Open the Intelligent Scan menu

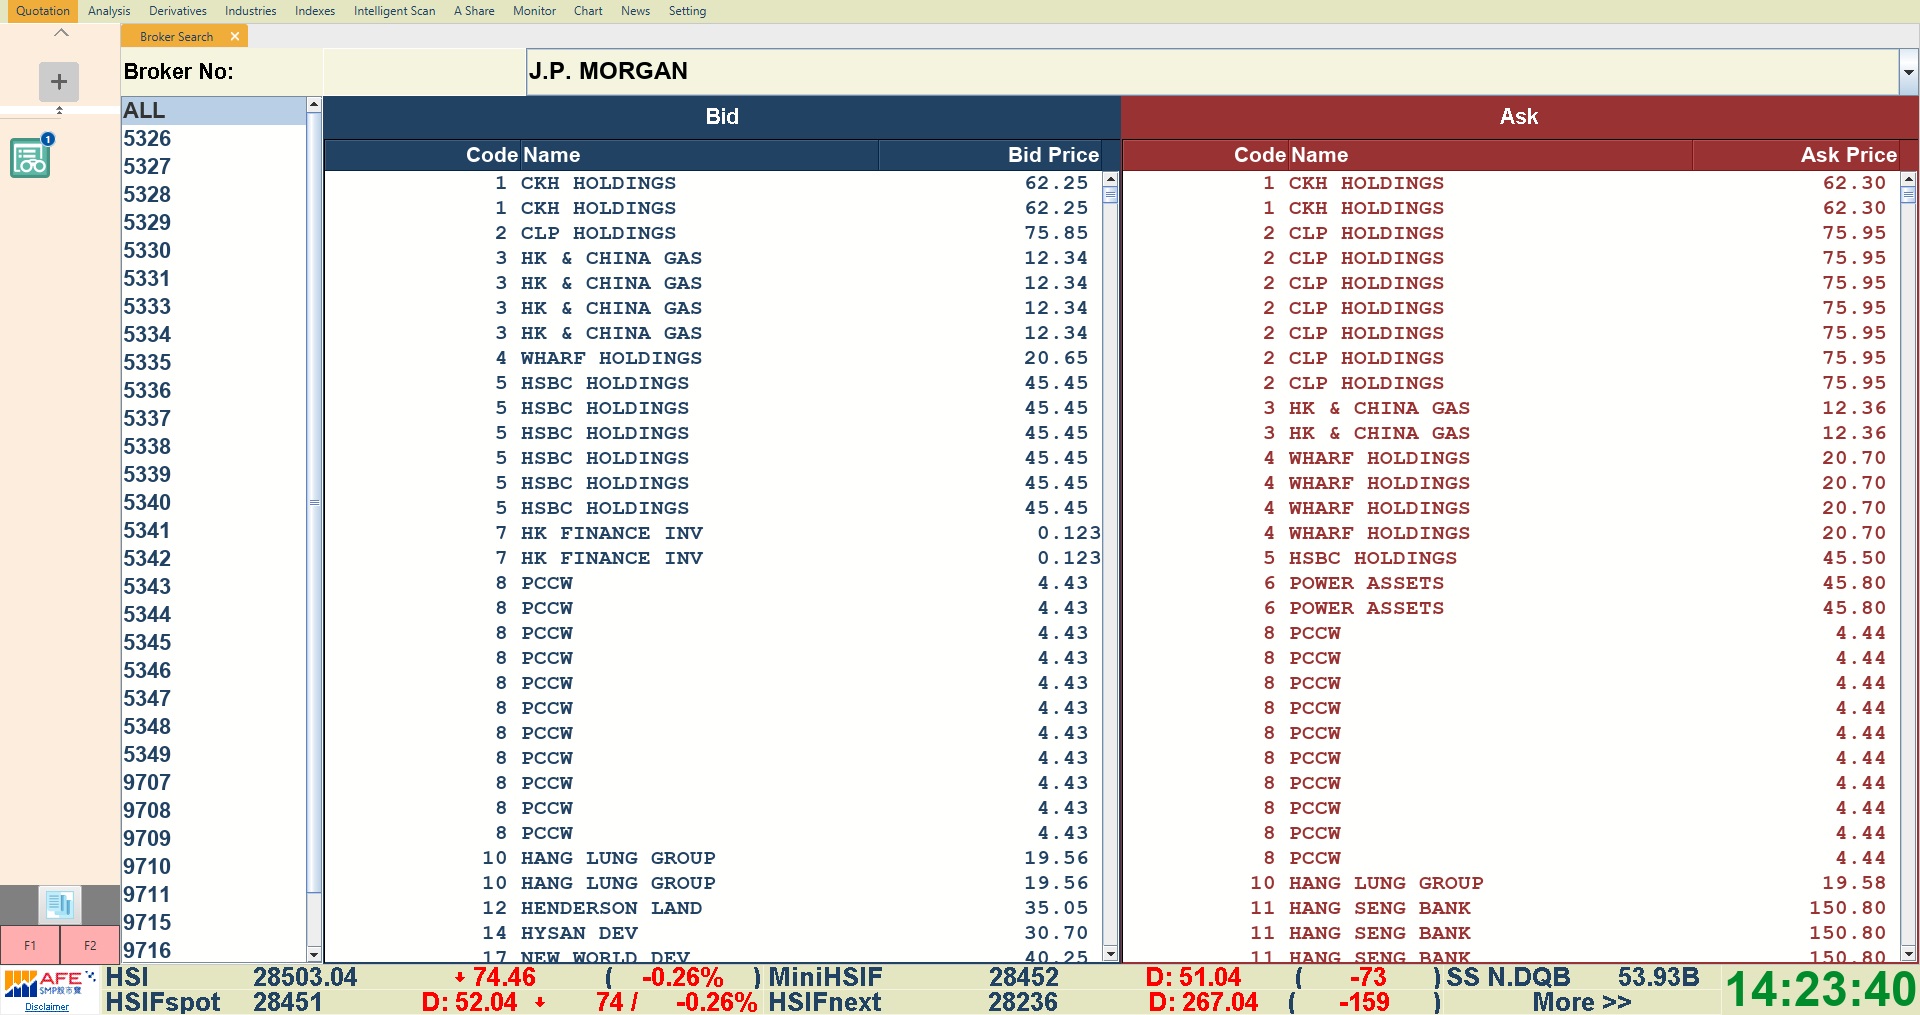coord(395,11)
